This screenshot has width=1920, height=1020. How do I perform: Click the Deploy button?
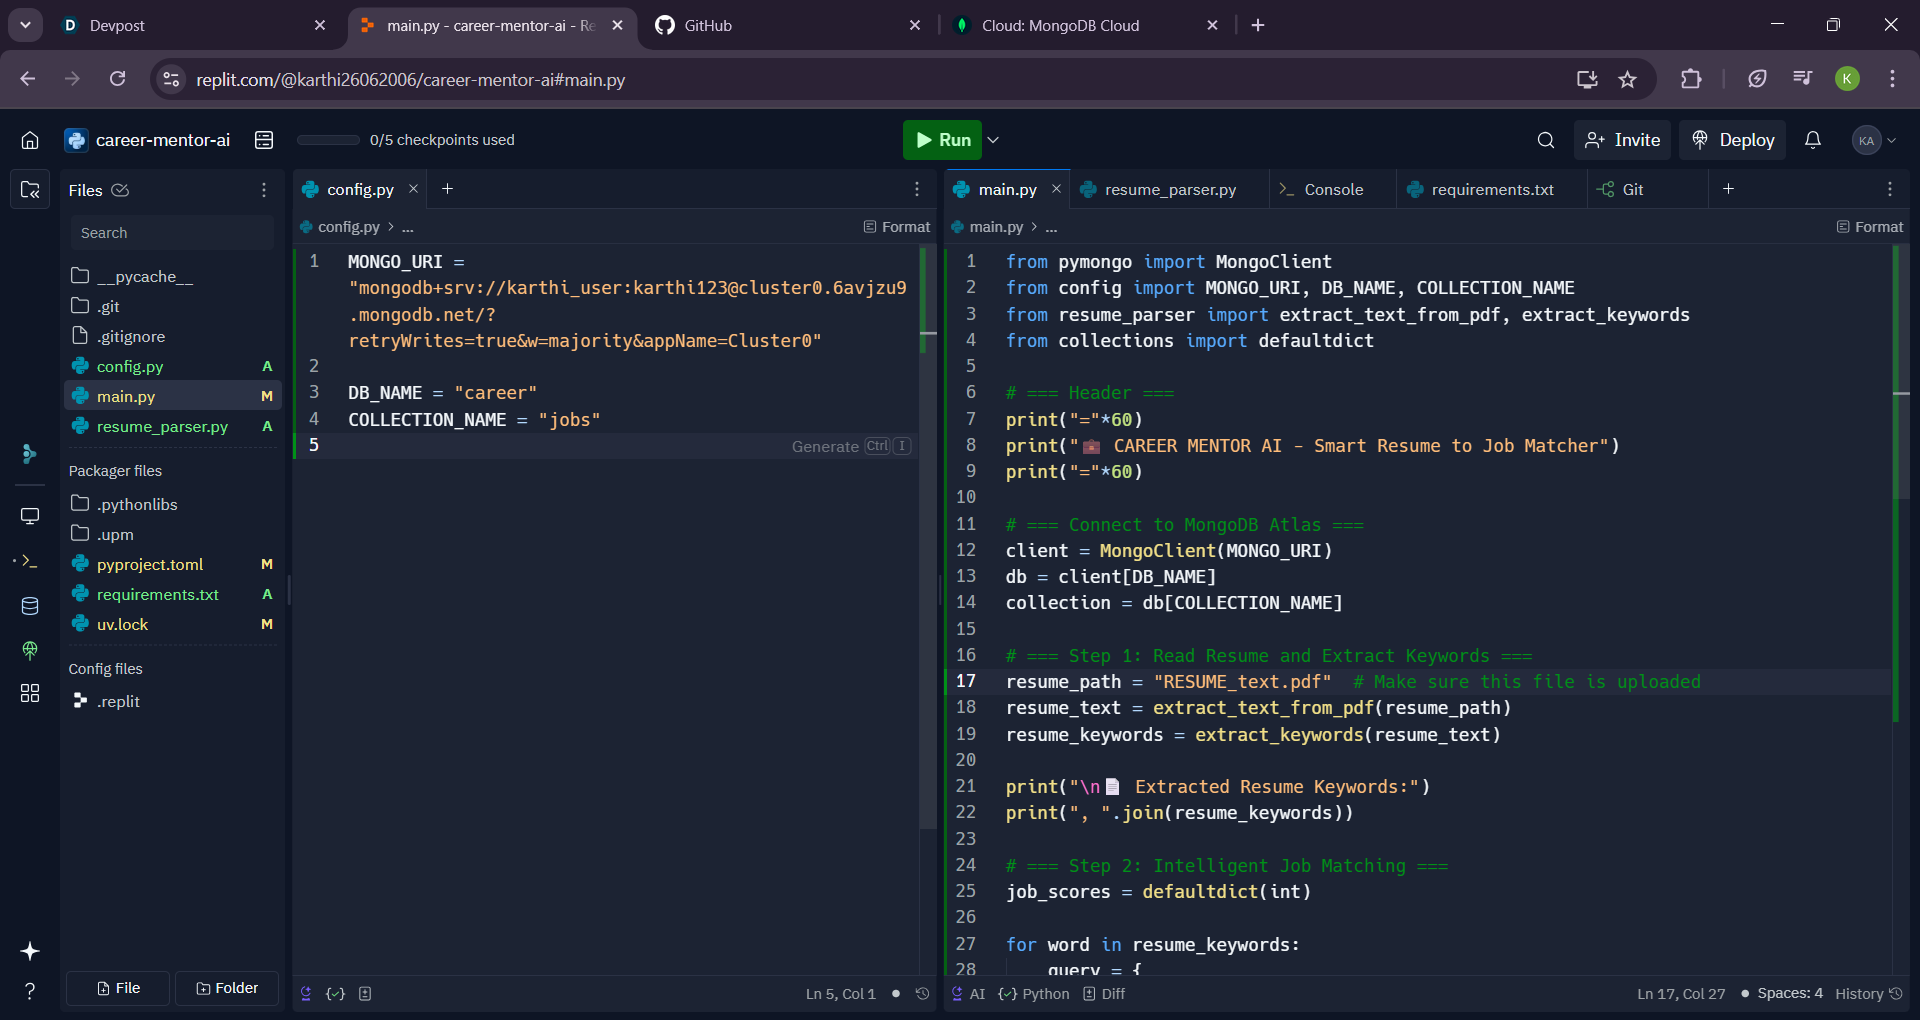coord(1733,140)
